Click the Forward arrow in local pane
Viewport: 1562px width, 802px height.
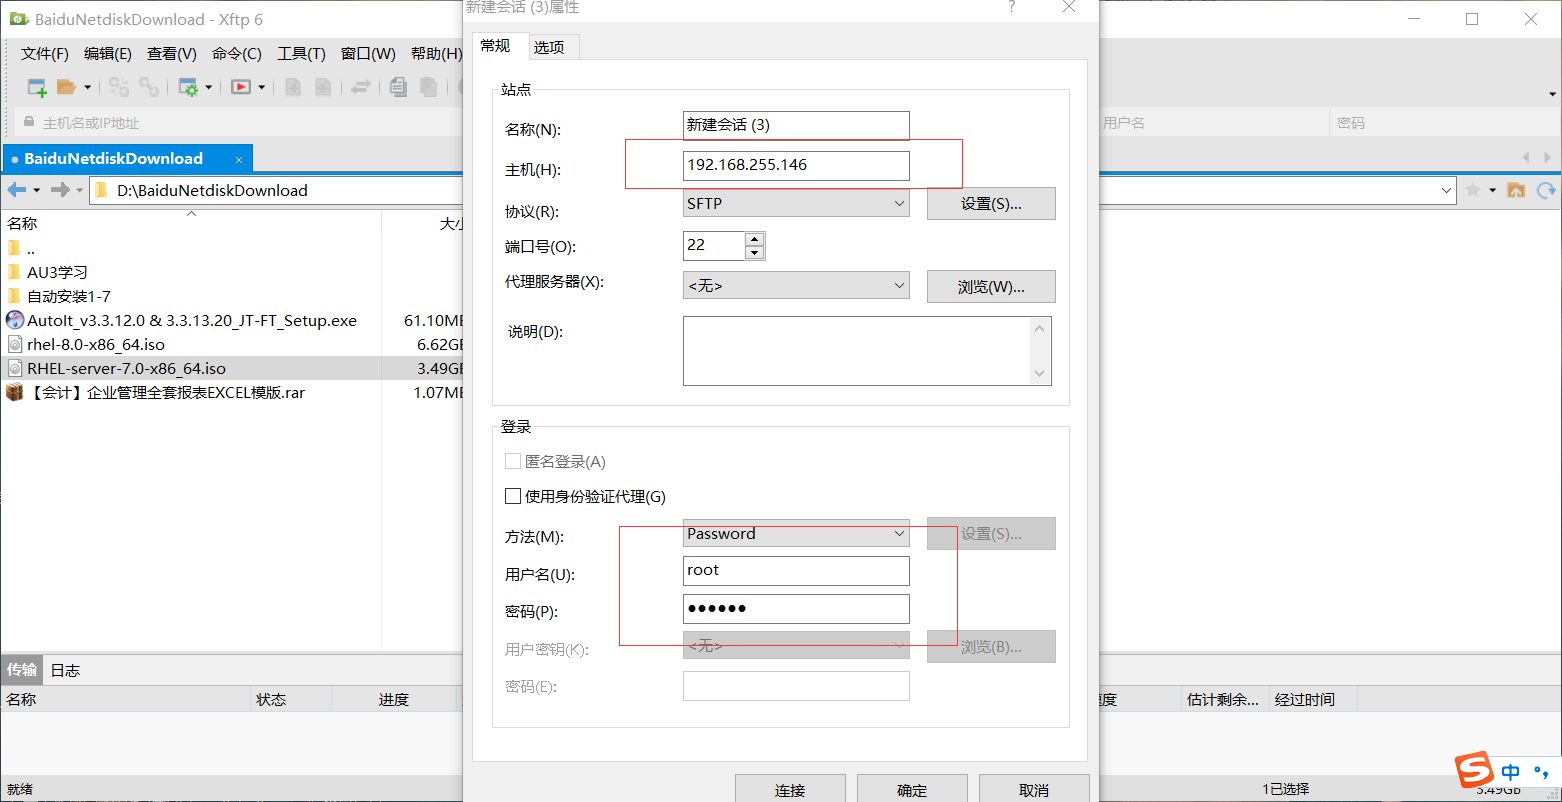60,190
